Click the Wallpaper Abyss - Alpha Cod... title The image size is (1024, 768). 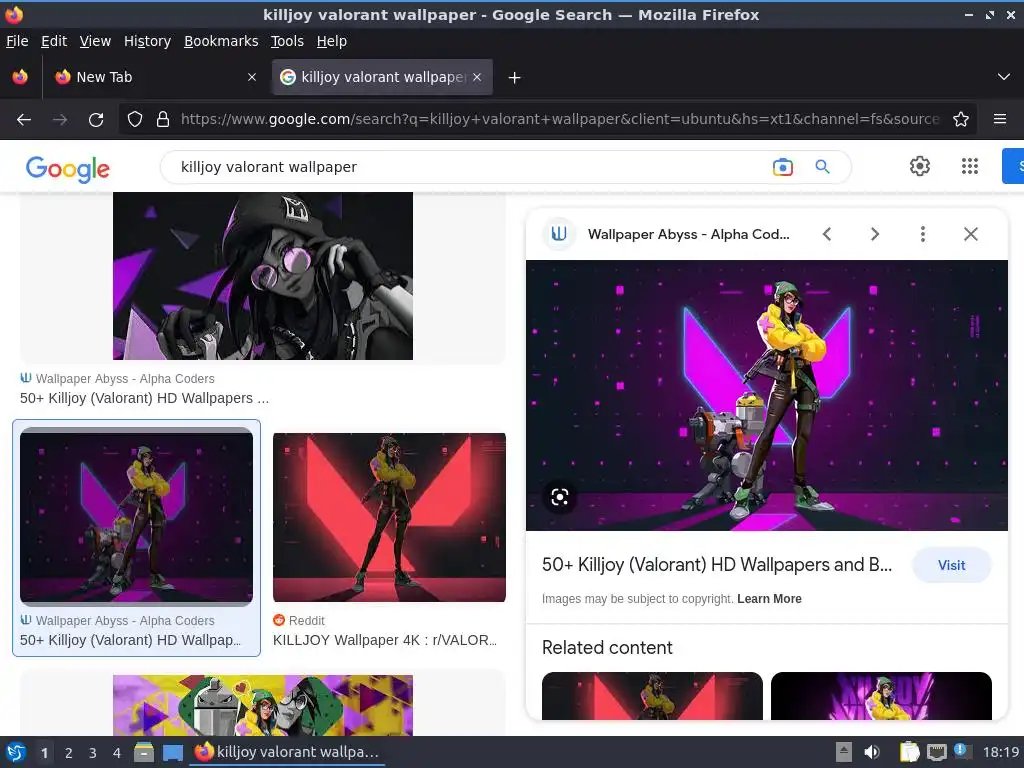click(688, 234)
